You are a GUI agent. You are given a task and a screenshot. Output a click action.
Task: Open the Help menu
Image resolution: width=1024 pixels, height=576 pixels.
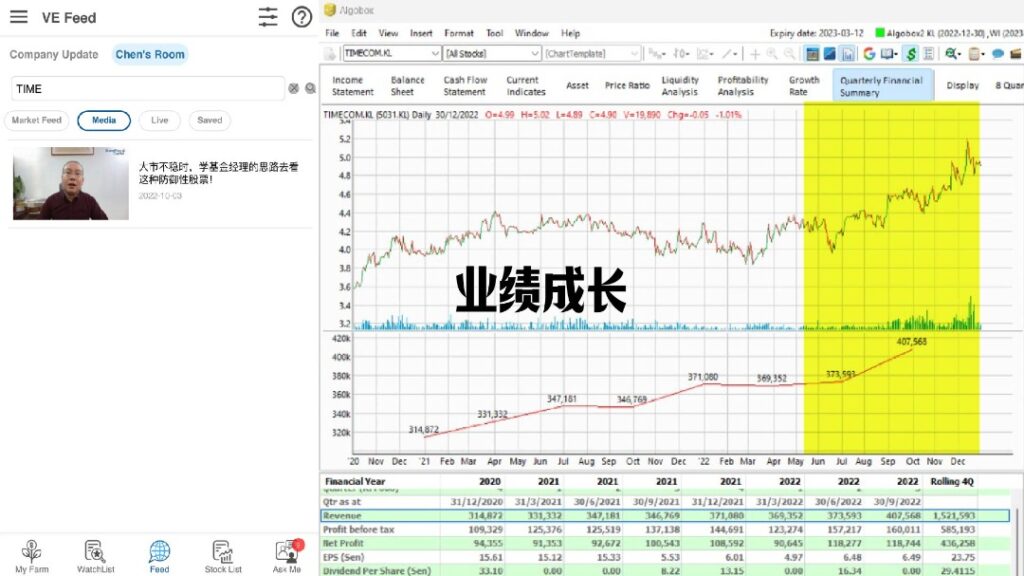pos(570,33)
